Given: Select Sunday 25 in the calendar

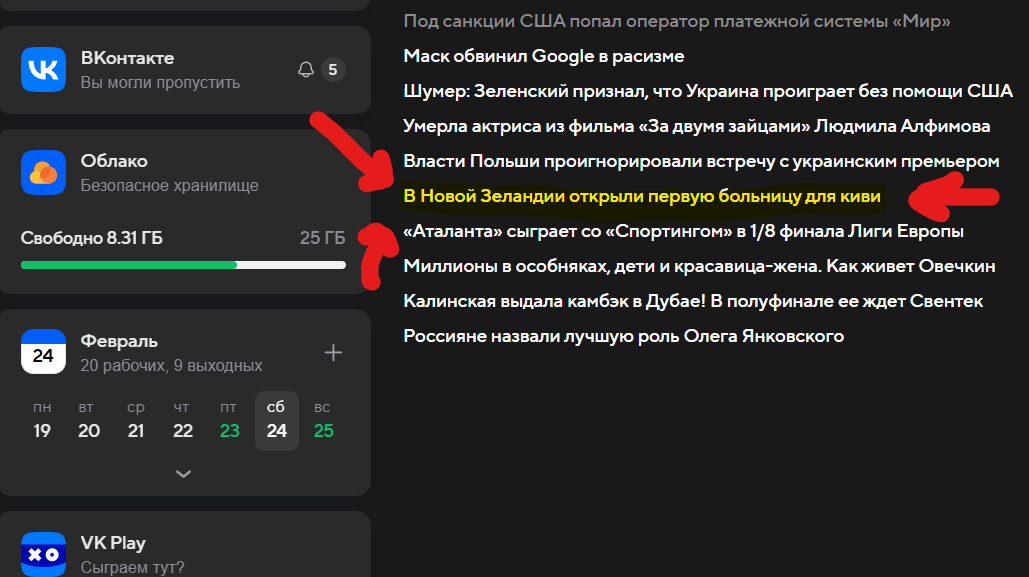Looking at the screenshot, I should 324,420.
